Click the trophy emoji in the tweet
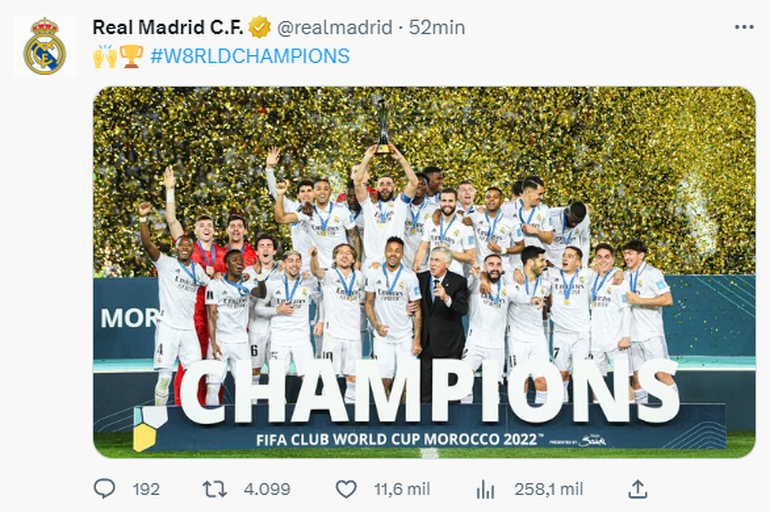 131,56
